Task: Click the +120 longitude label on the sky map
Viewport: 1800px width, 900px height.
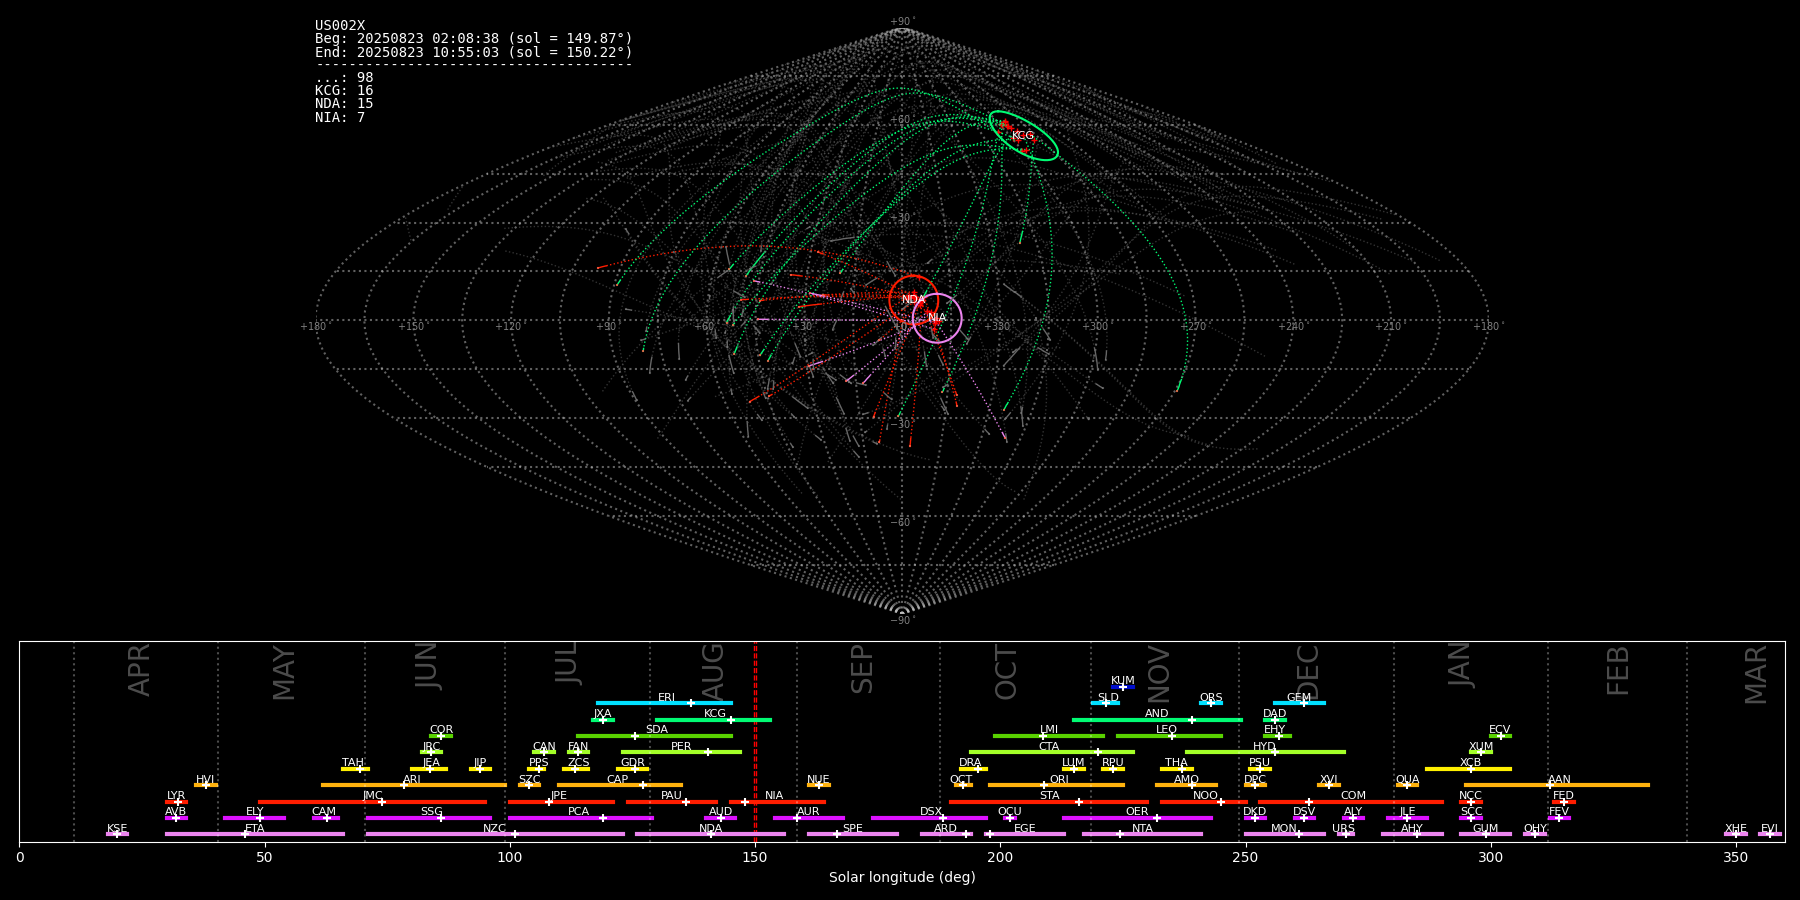Action: [x=508, y=326]
